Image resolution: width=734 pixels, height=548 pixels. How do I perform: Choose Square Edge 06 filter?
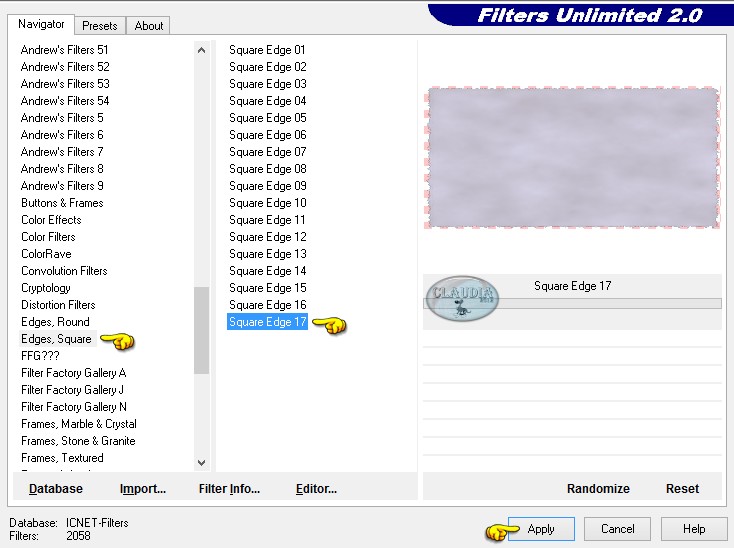[268, 135]
